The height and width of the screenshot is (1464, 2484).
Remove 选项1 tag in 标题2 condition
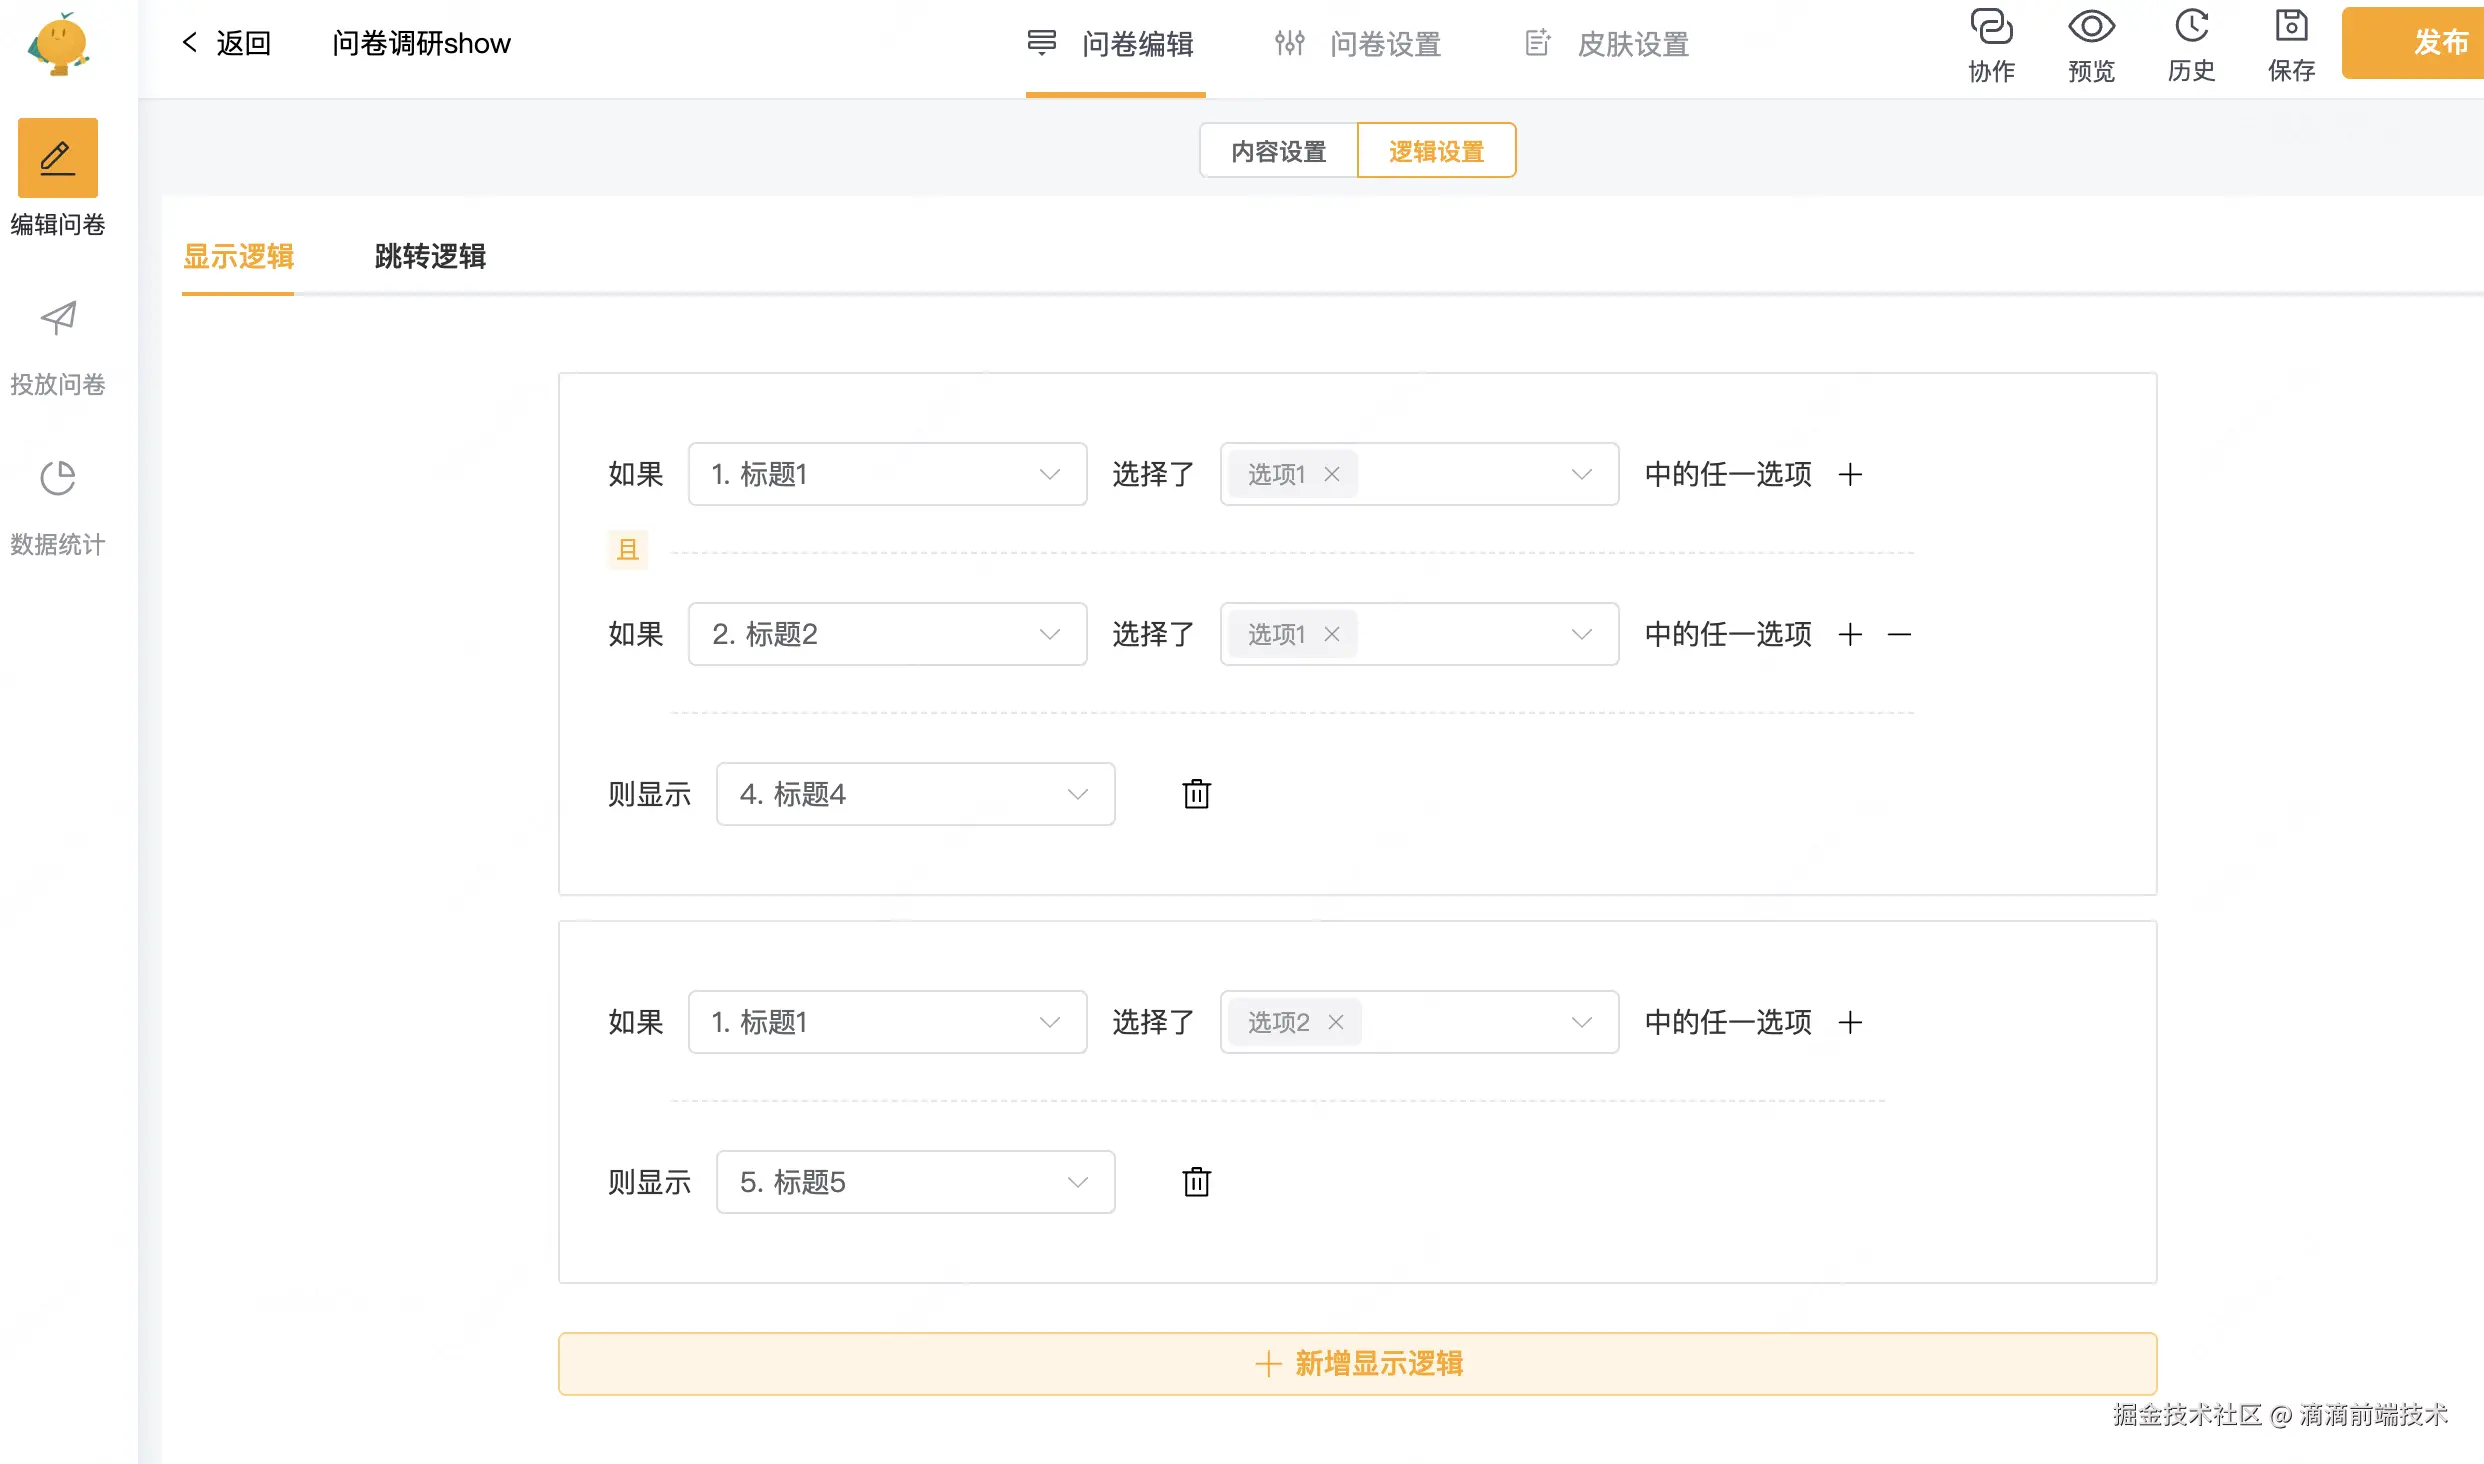pyautogui.click(x=1332, y=634)
